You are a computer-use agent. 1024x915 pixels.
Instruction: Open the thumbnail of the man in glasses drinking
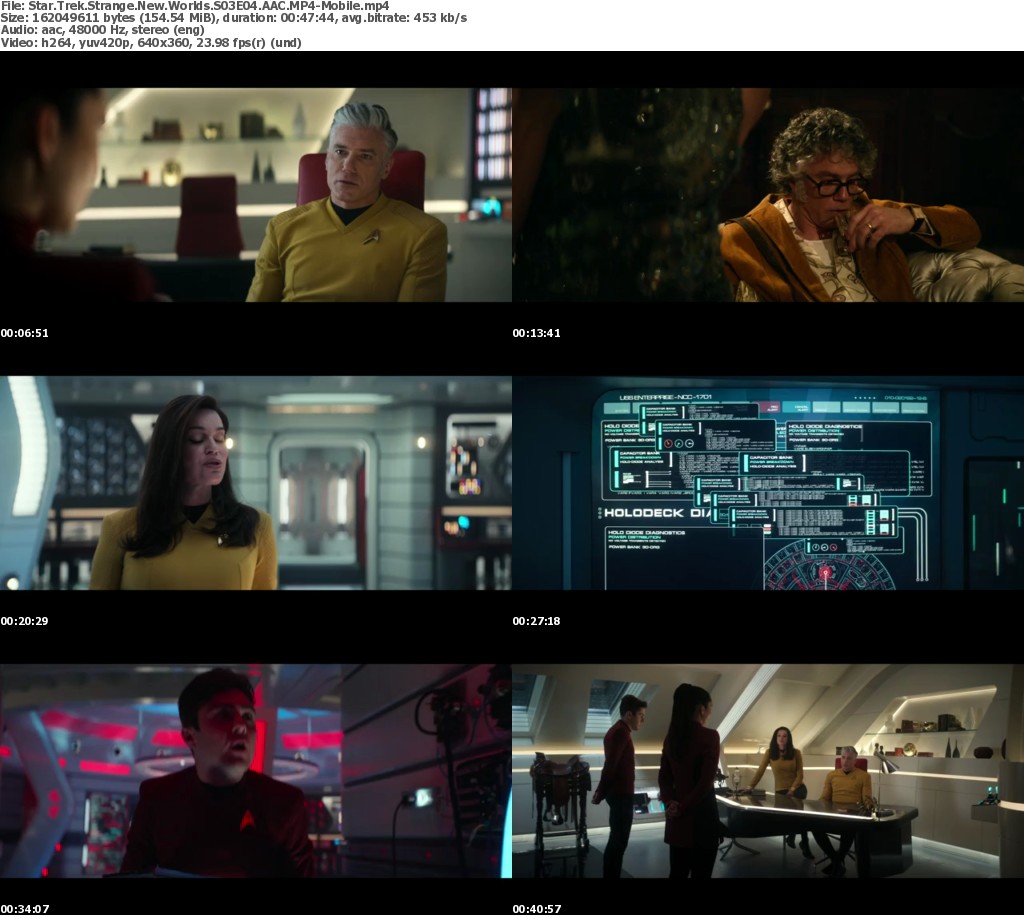point(768,195)
